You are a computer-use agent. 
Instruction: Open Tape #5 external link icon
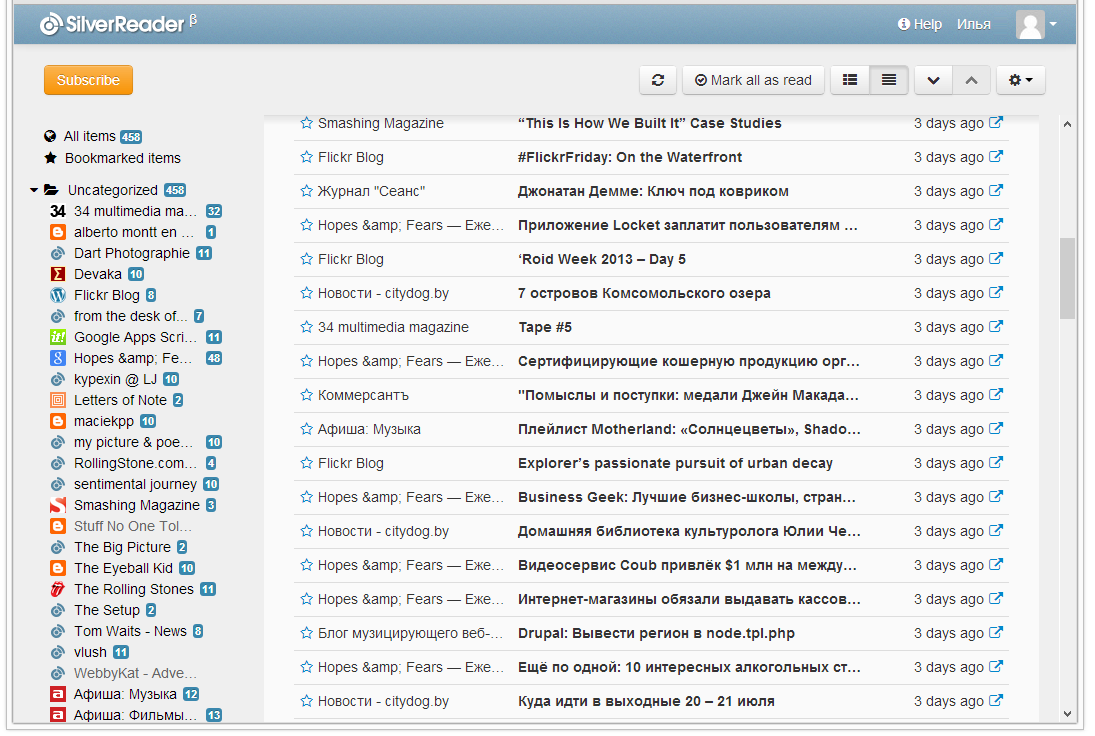[996, 326]
